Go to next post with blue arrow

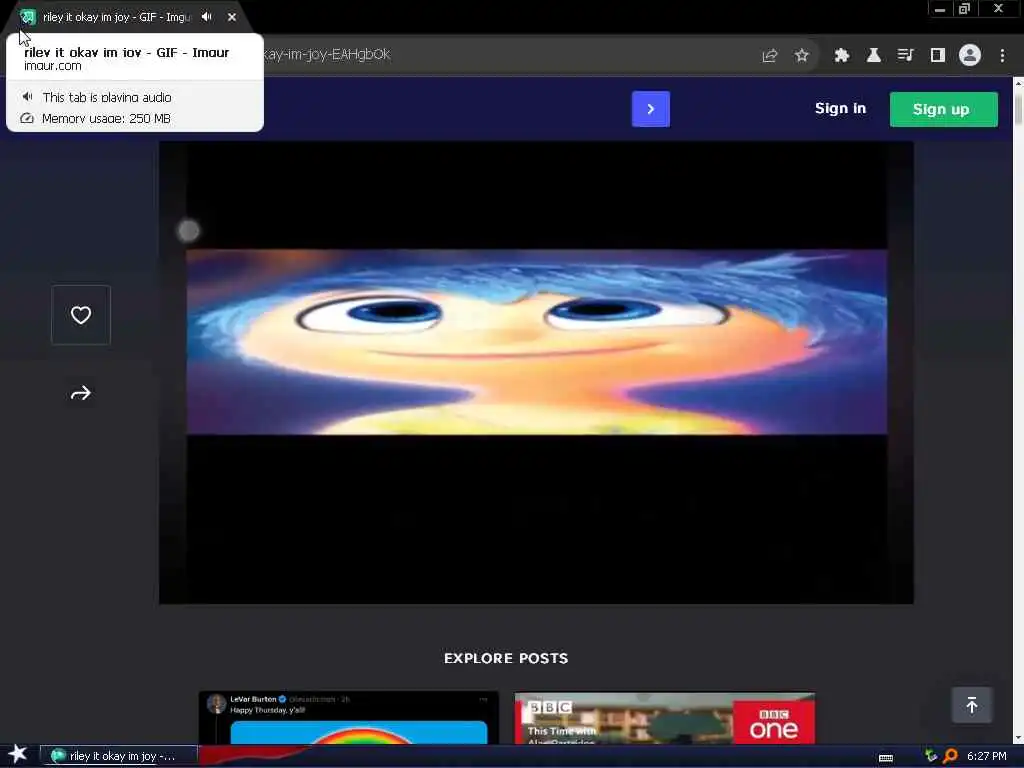[650, 109]
